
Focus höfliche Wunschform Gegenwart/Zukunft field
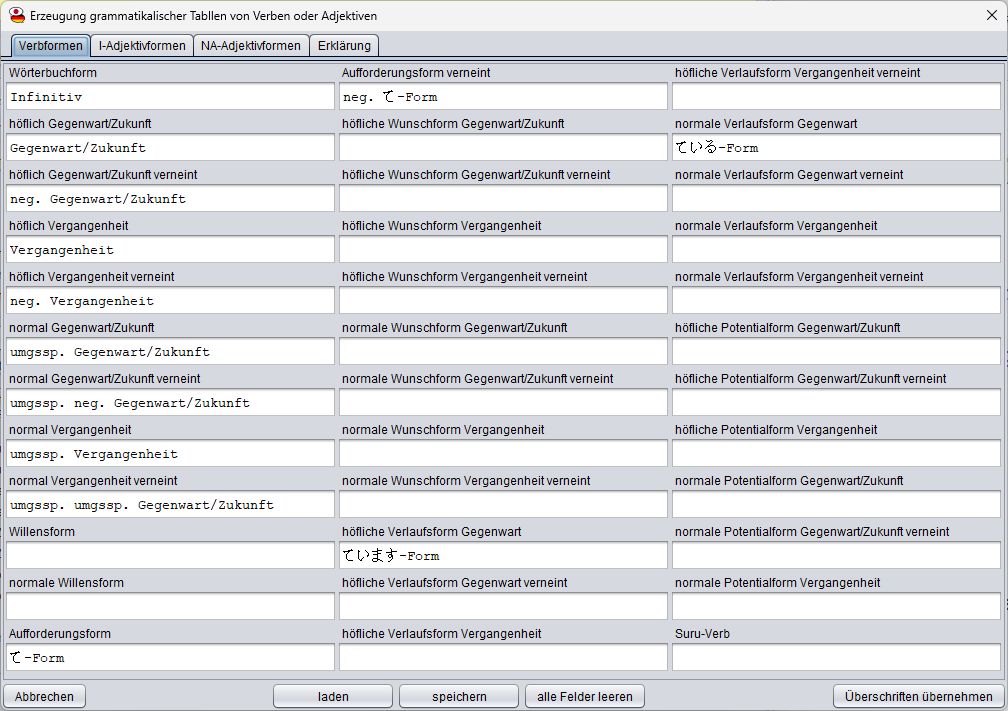(503, 148)
